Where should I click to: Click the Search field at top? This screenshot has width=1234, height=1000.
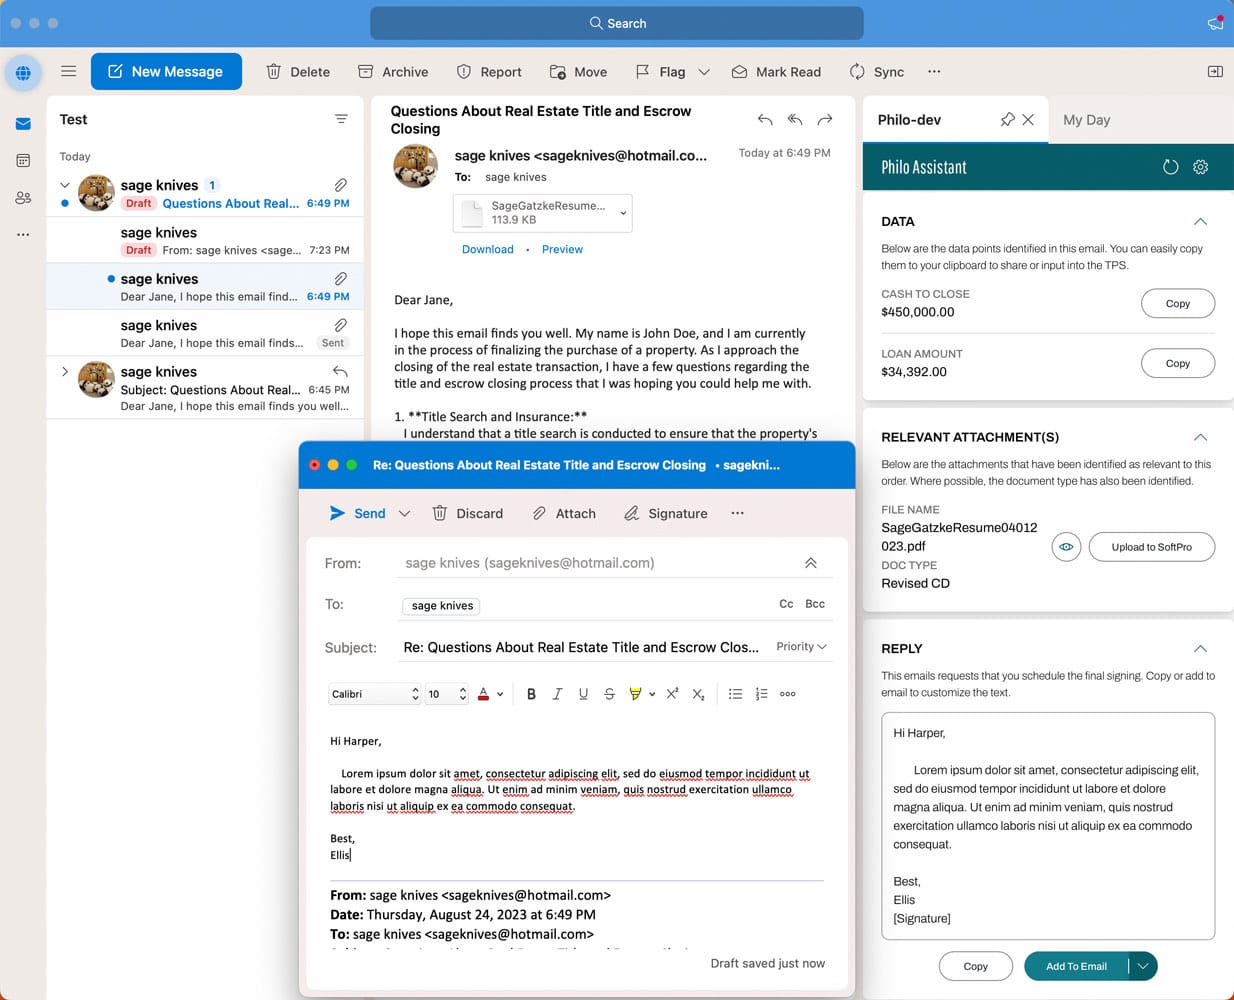(616, 23)
